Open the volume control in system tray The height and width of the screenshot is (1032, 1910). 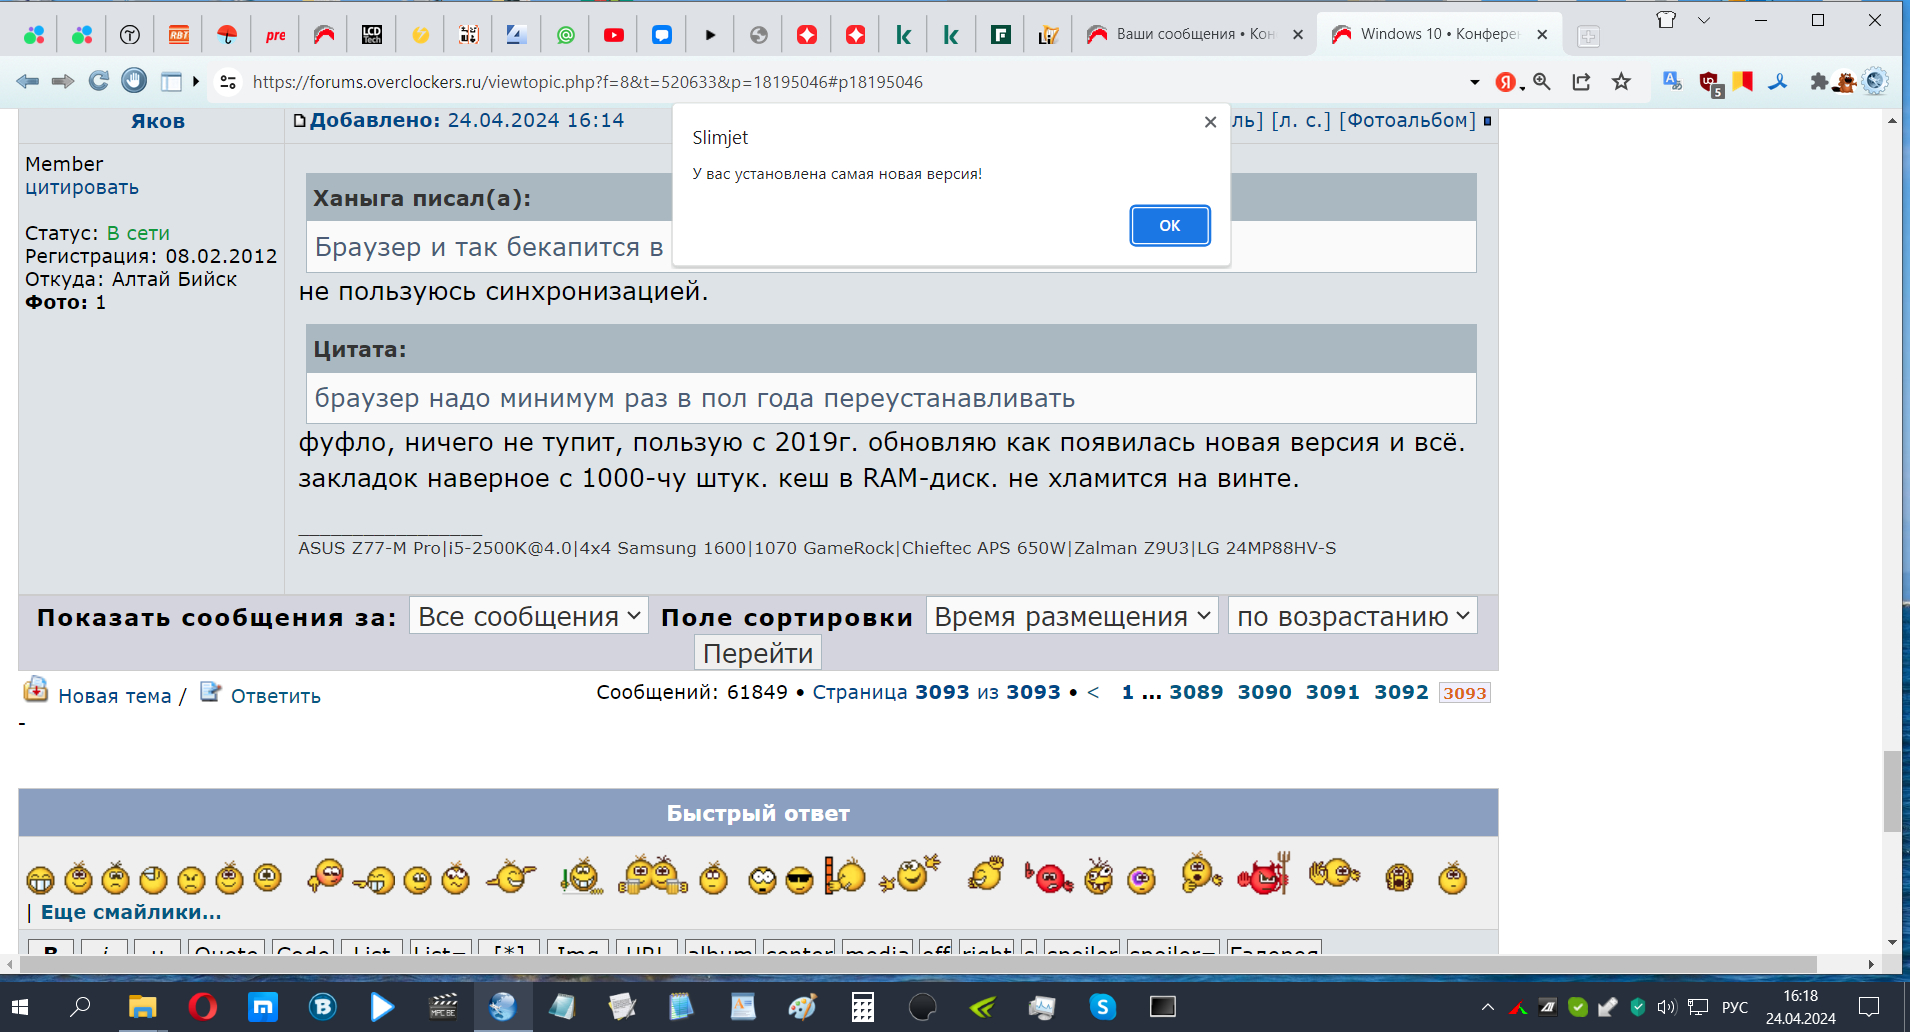[x=1666, y=1007]
